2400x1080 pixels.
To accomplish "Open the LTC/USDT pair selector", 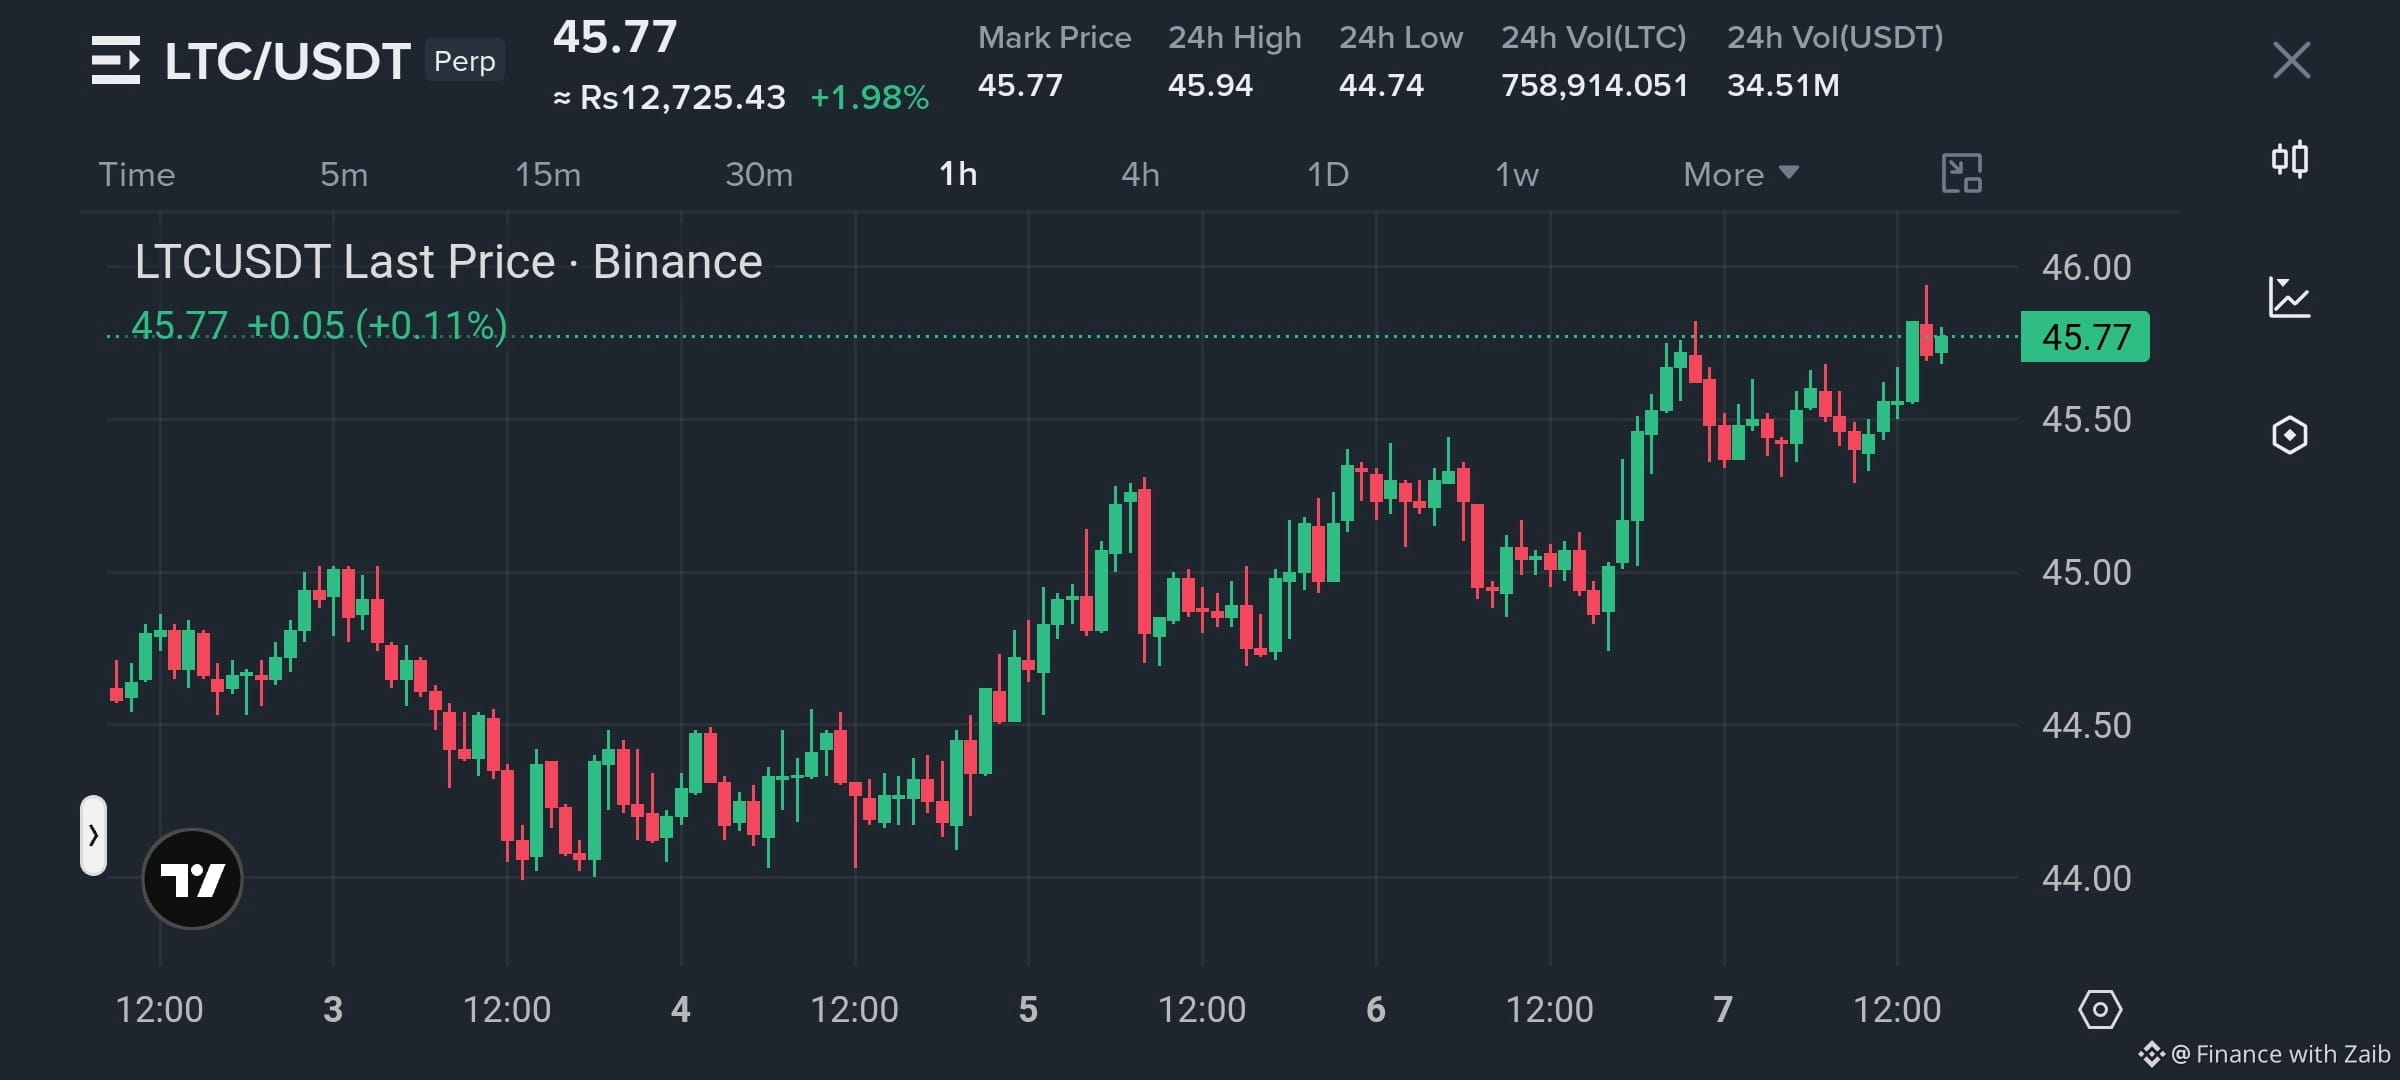I will tap(287, 61).
